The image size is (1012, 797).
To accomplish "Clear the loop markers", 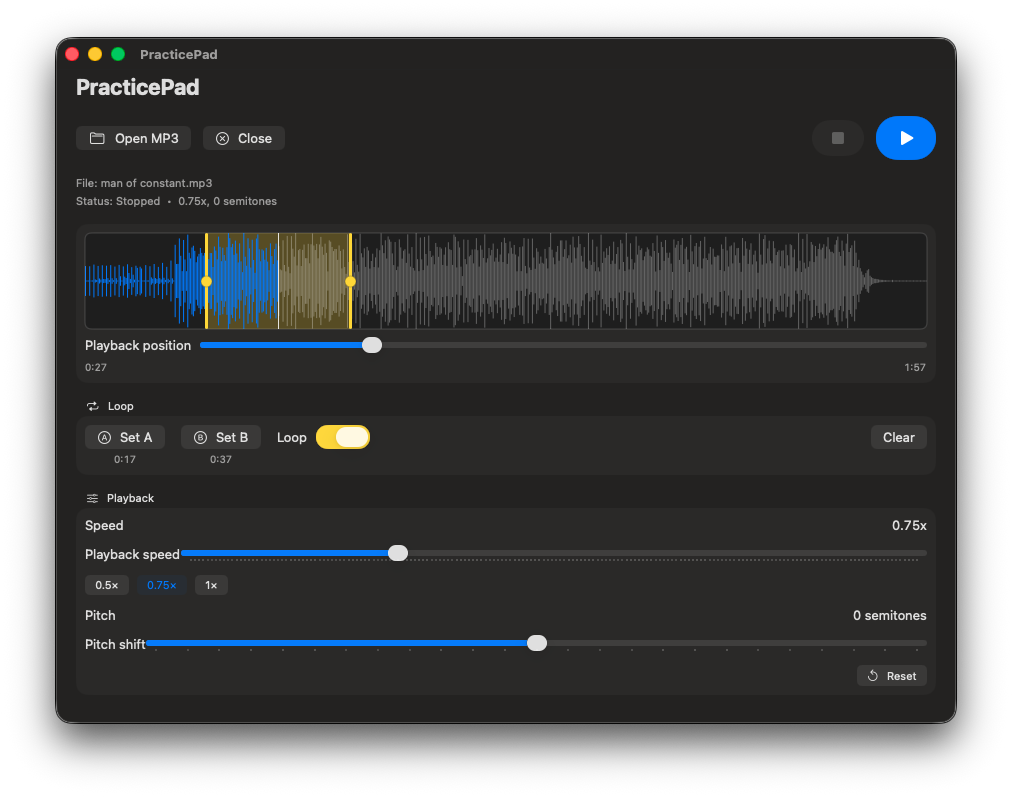I will [x=898, y=437].
